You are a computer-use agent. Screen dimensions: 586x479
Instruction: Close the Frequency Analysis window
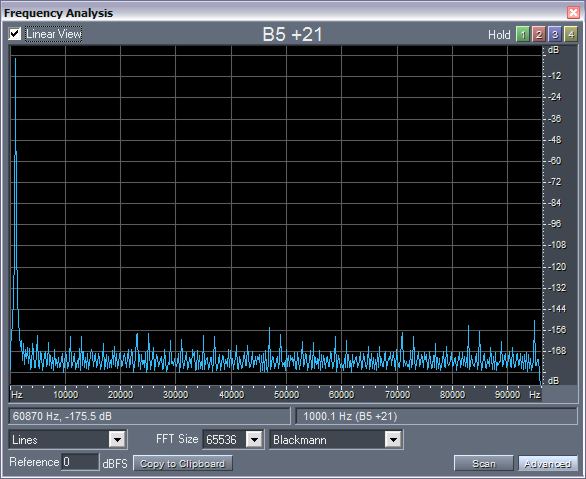[x=573, y=12]
